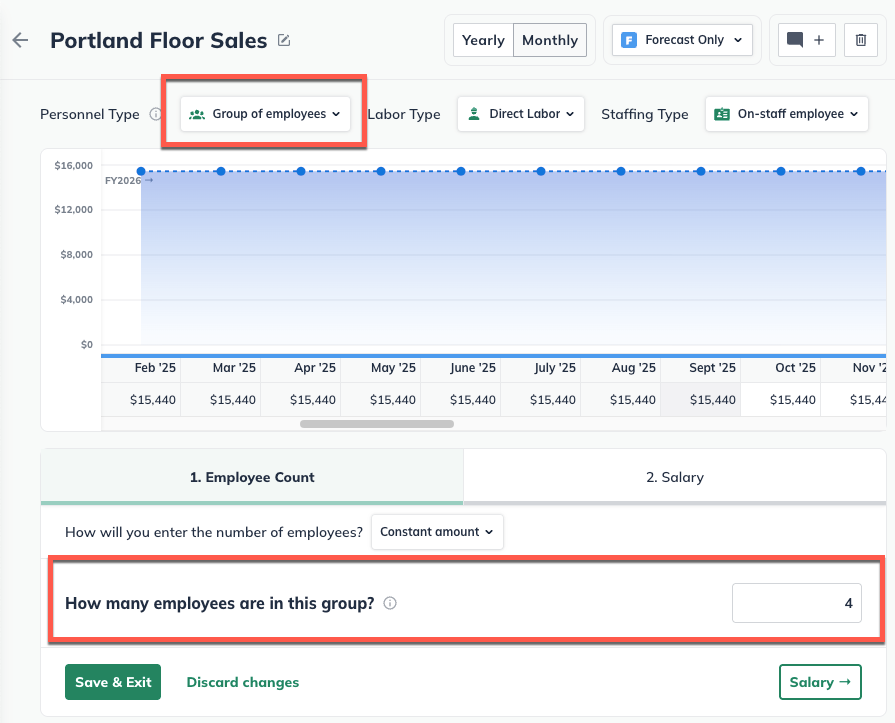Screen dimensions: 895x723
Task: Click Discard changes link
Action: pyautogui.click(x=243, y=682)
